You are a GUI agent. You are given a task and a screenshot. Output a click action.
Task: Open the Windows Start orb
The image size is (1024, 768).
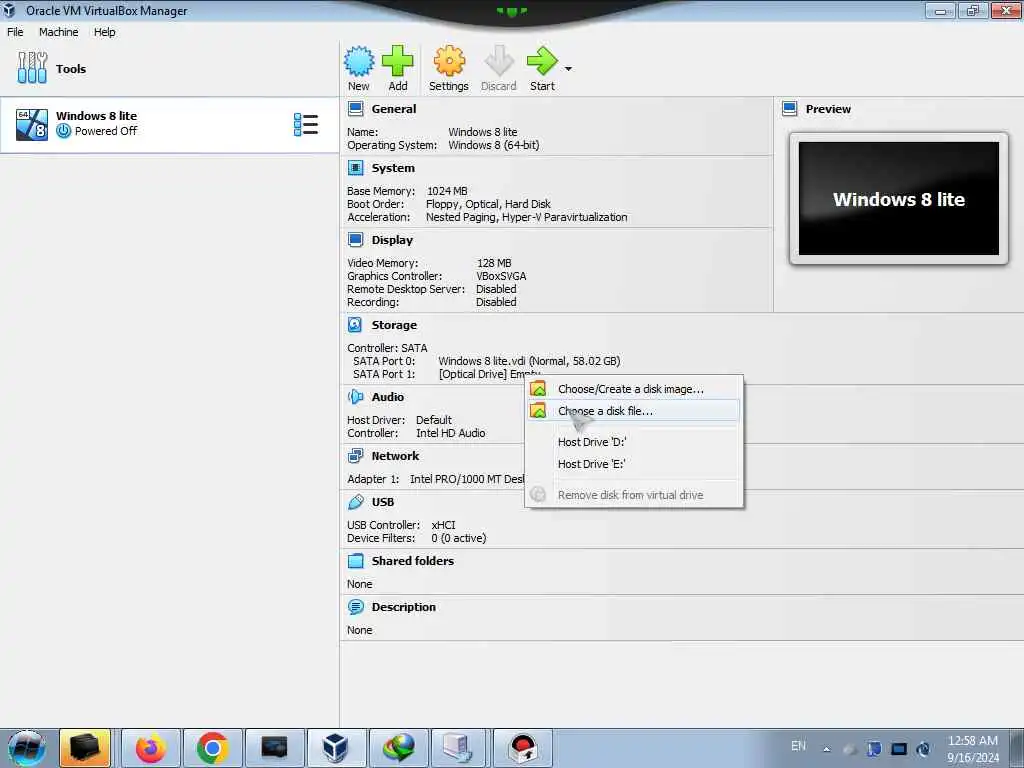[x=27, y=748]
